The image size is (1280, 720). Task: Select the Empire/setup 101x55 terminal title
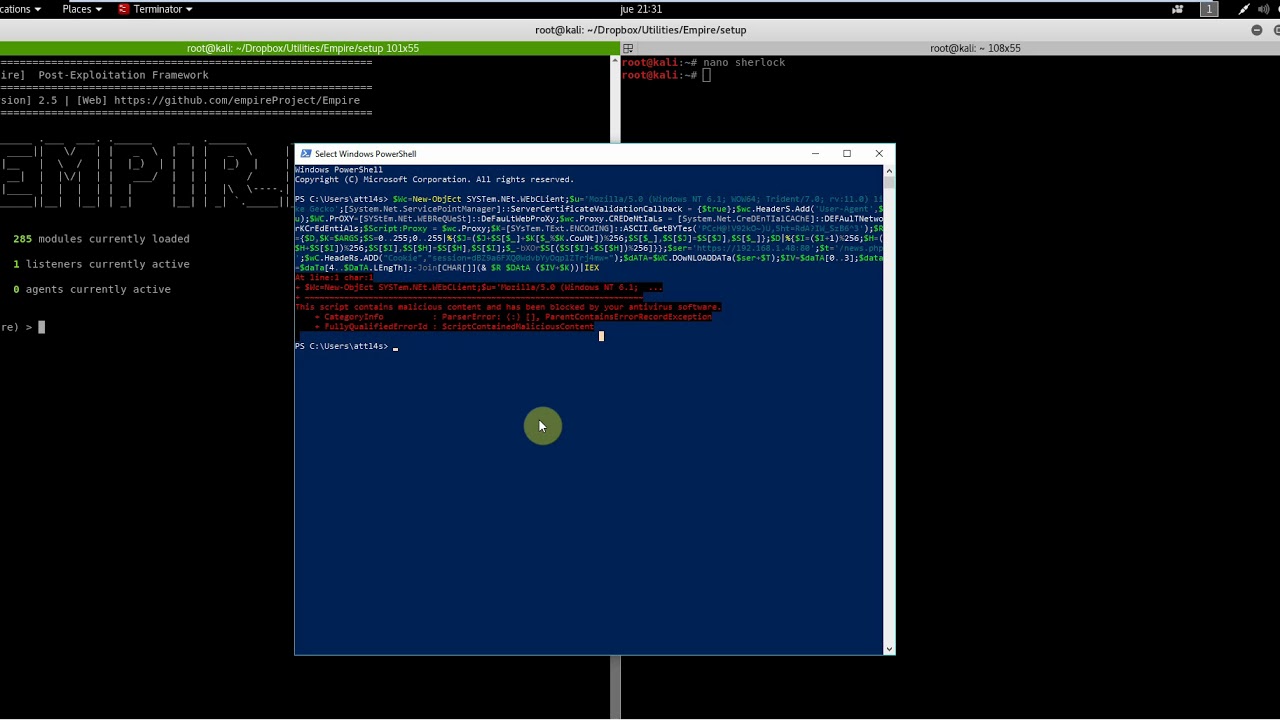pyautogui.click(x=303, y=48)
